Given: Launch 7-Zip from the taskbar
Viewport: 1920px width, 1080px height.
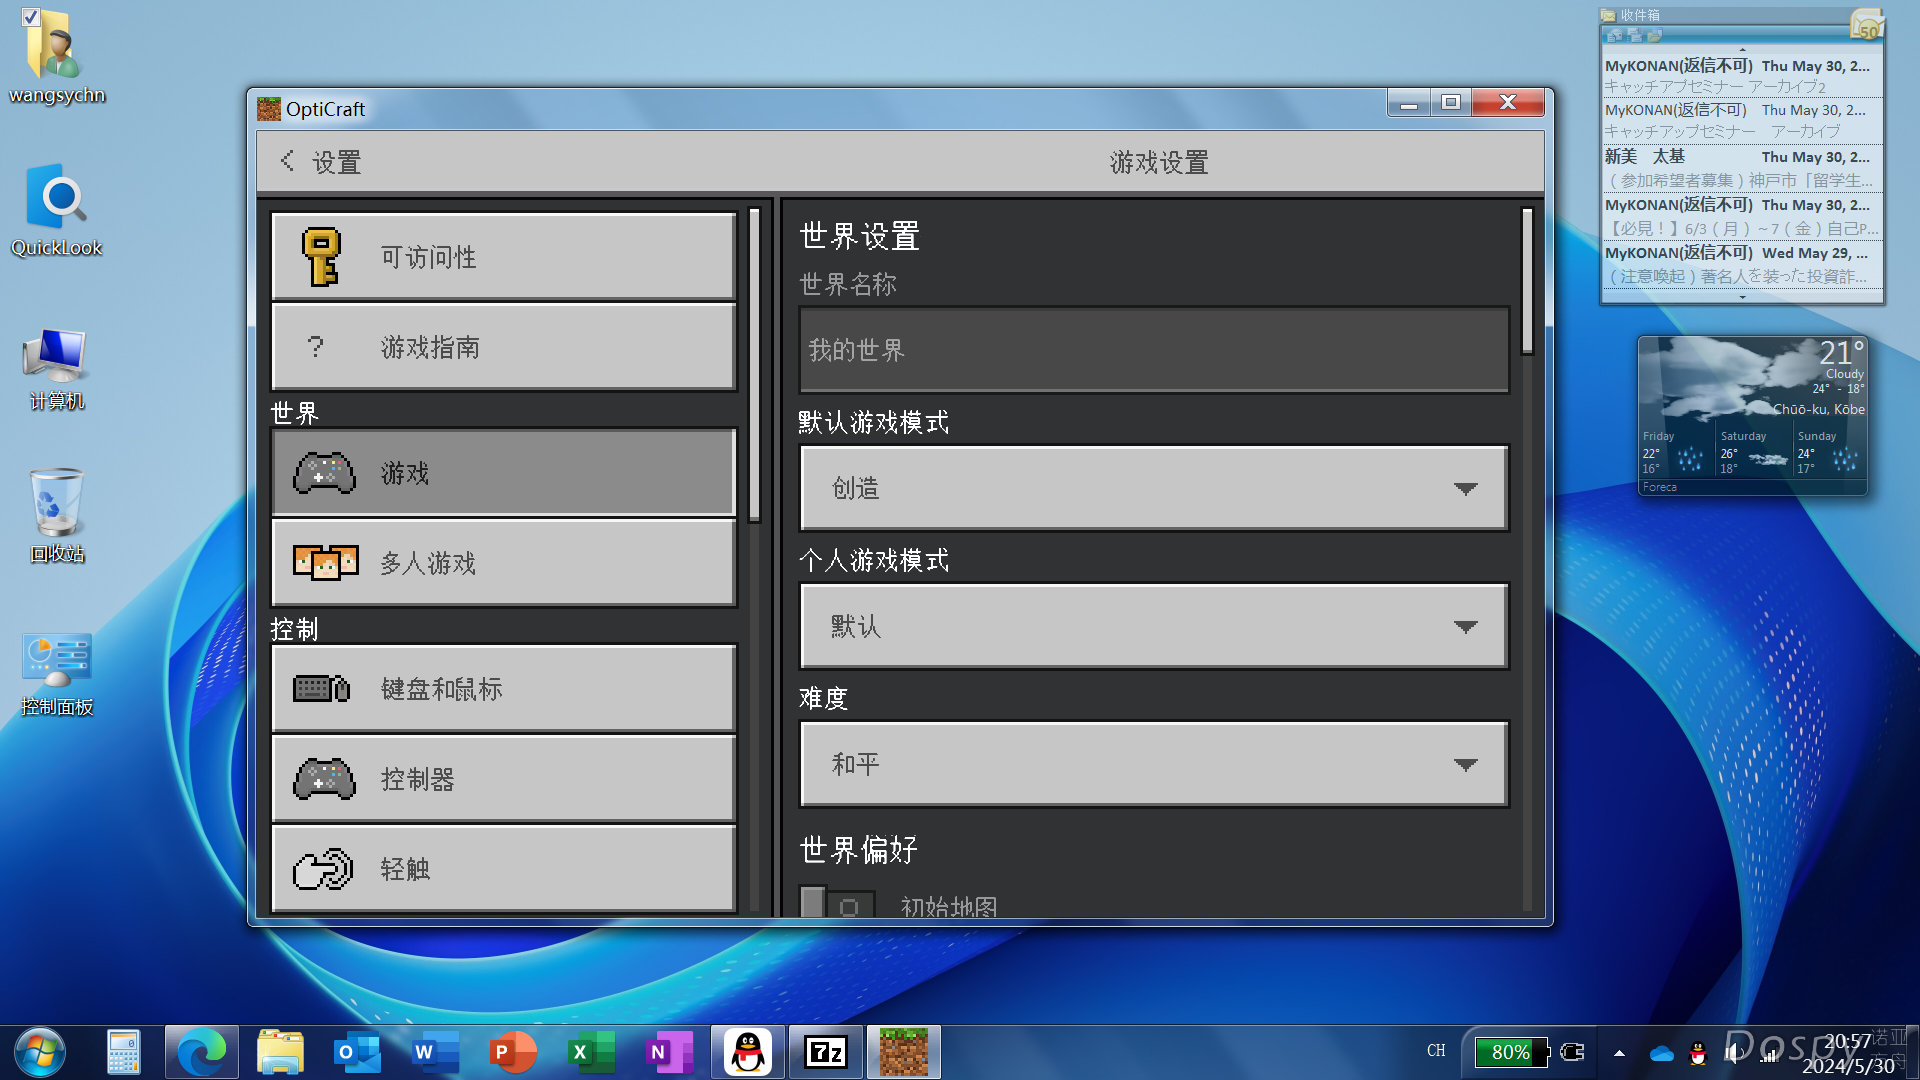Looking at the screenshot, I should 826,1052.
